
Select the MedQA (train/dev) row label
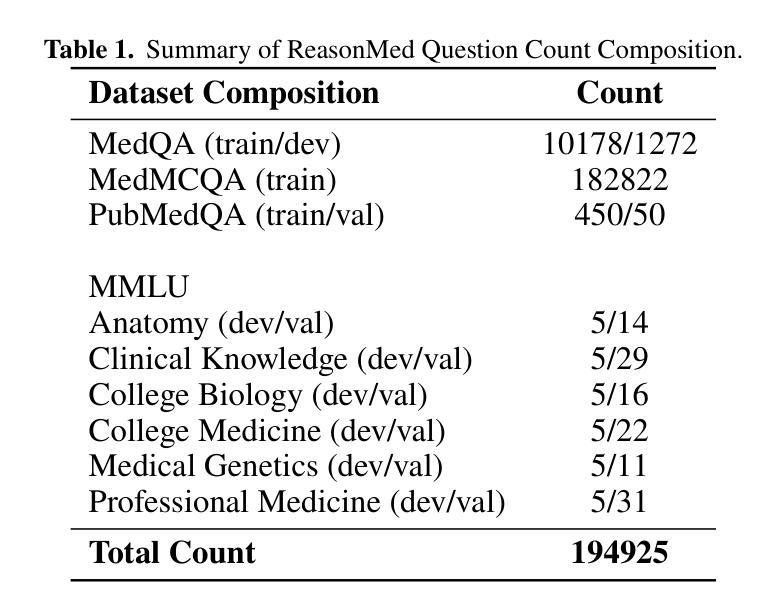[215, 144]
